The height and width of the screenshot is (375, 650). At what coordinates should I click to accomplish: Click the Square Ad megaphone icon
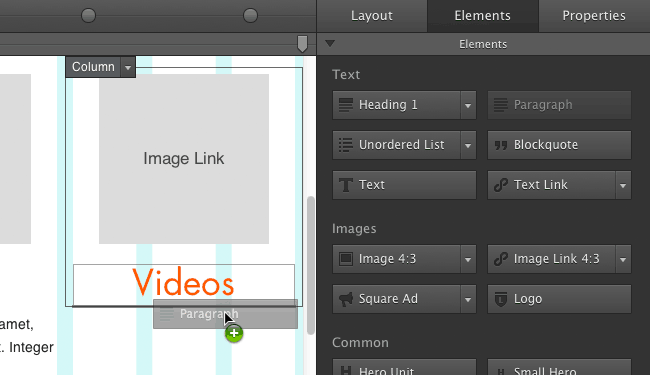(346, 299)
